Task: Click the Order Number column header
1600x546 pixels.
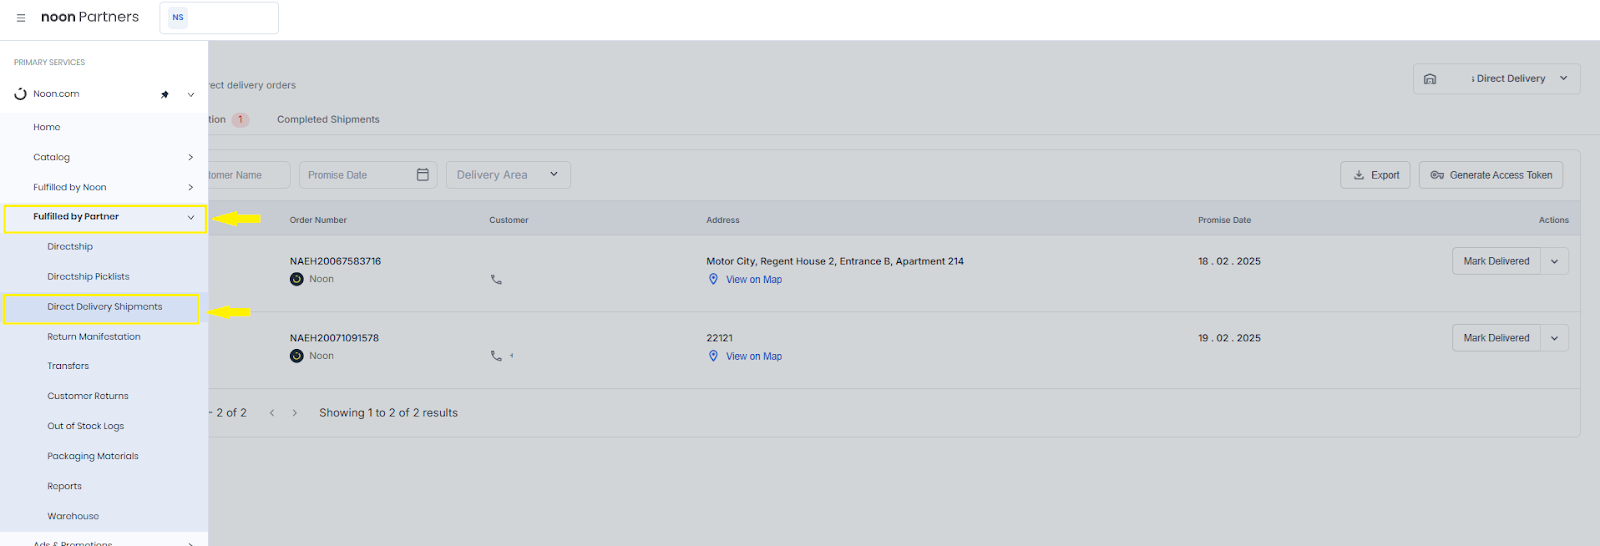Action: coord(318,220)
